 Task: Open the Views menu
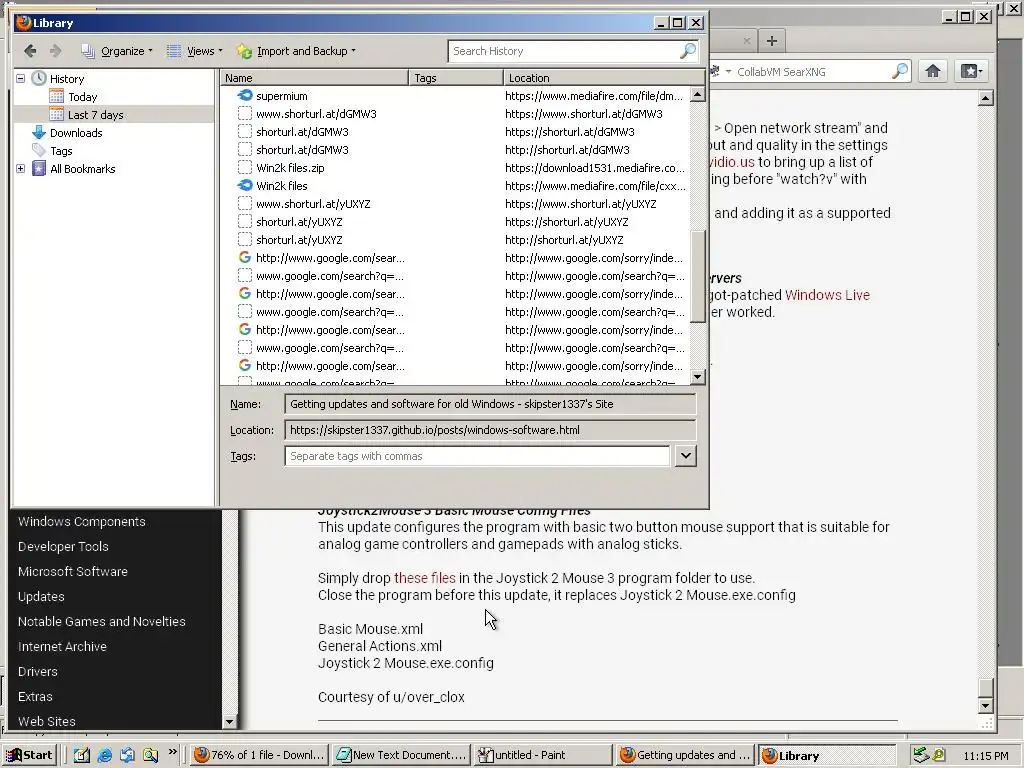(195, 51)
